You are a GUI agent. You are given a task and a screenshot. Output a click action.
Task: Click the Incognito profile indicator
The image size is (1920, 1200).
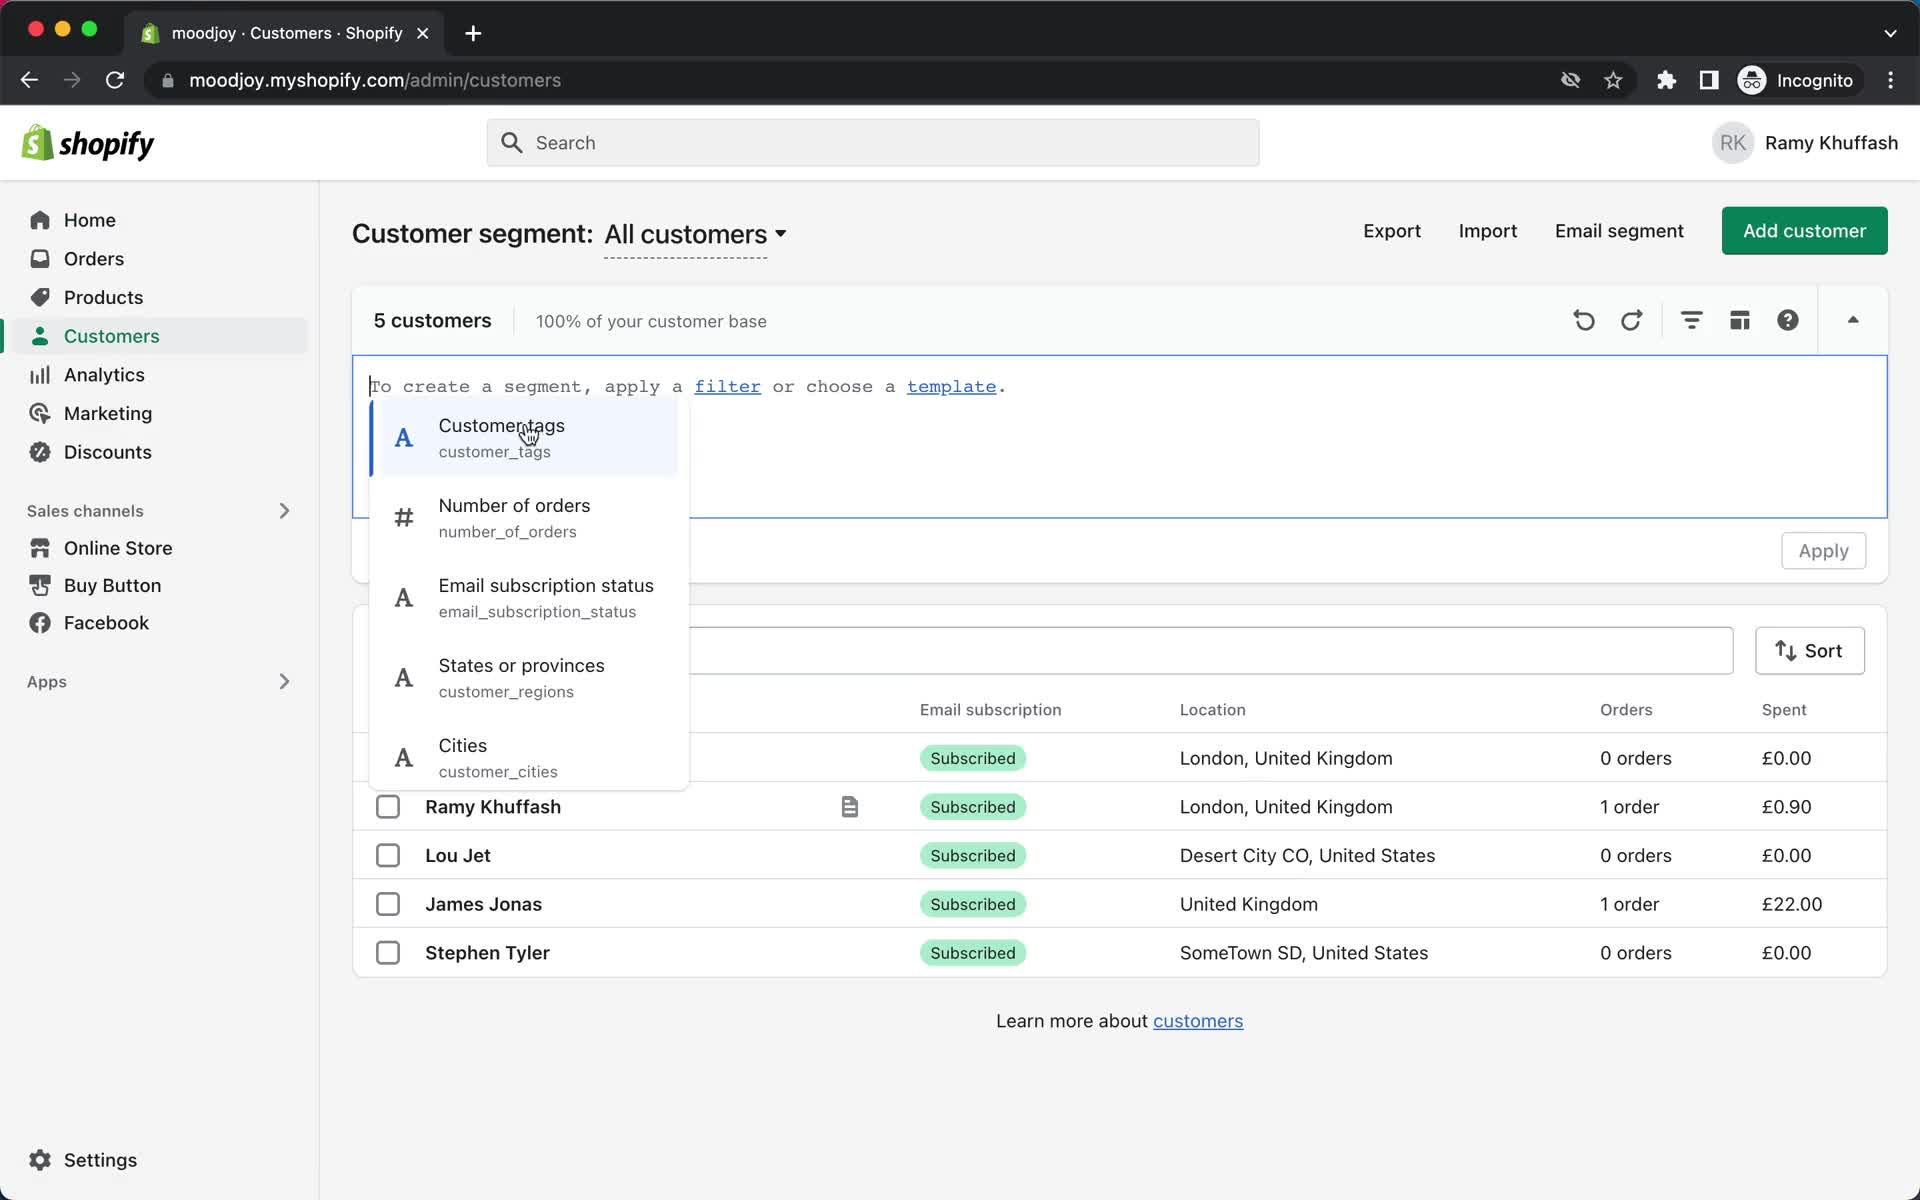1796,80
